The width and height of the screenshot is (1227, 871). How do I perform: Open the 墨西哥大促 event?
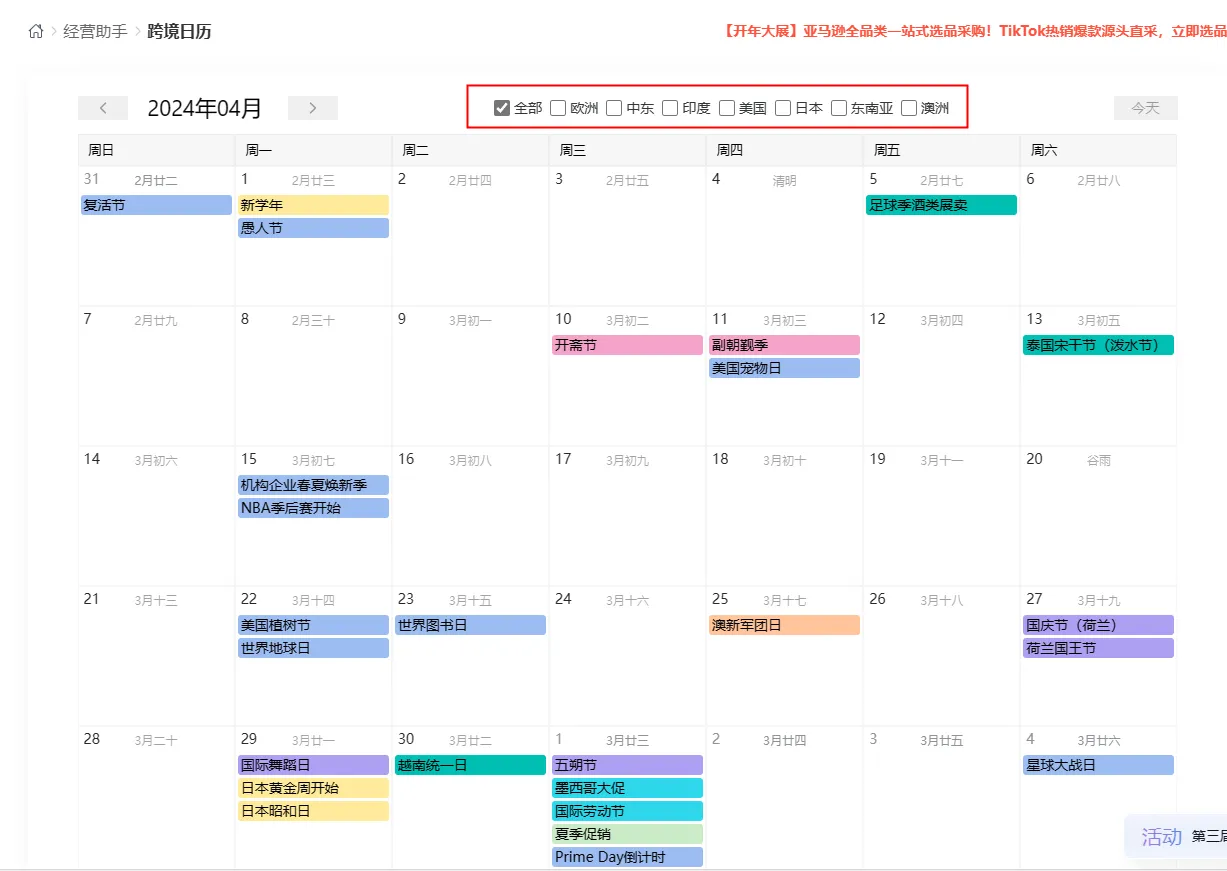point(627,788)
